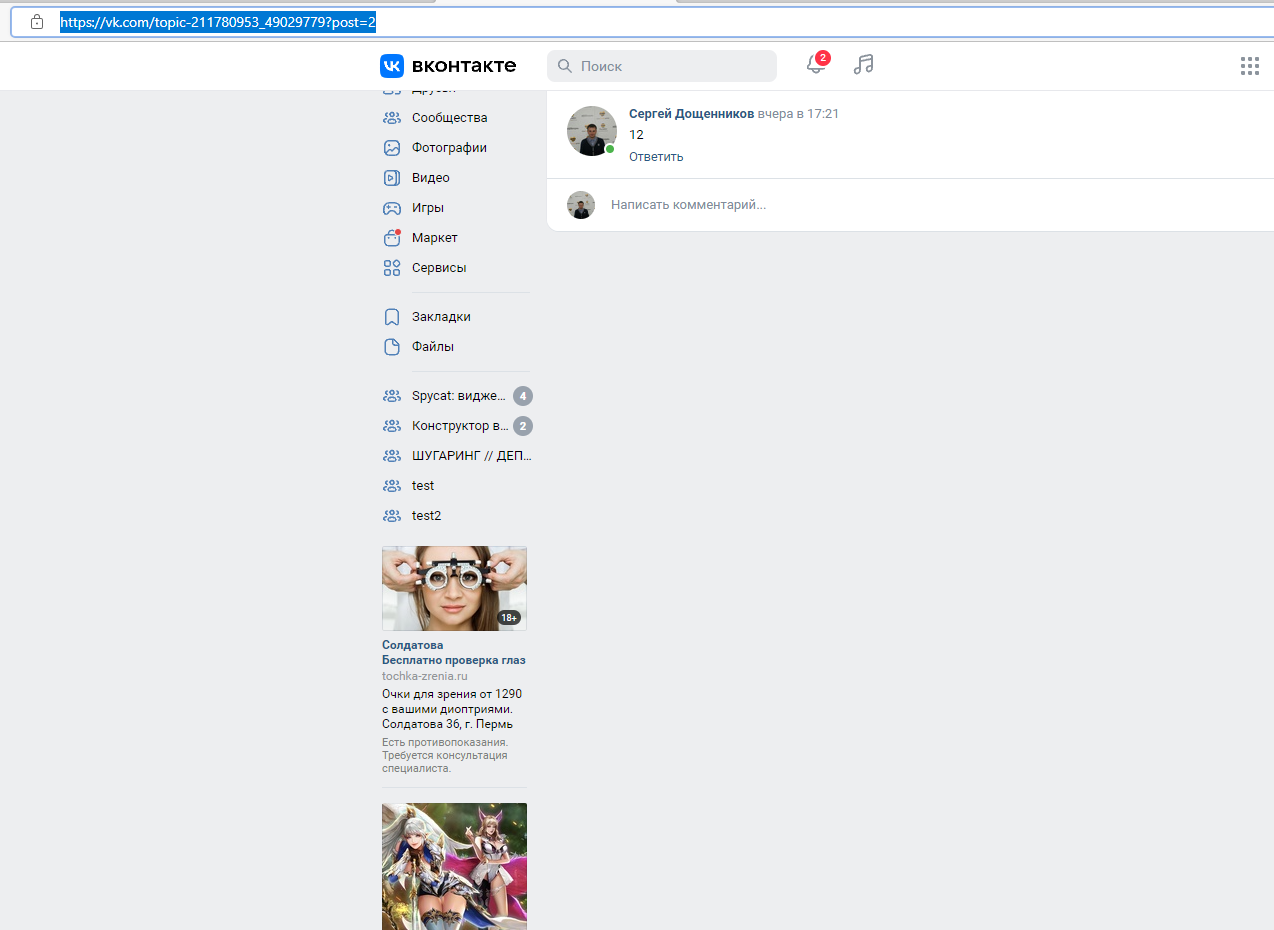This screenshot has width=1274, height=930.
Task: Open the VK services grid menu
Action: pyautogui.click(x=1249, y=66)
